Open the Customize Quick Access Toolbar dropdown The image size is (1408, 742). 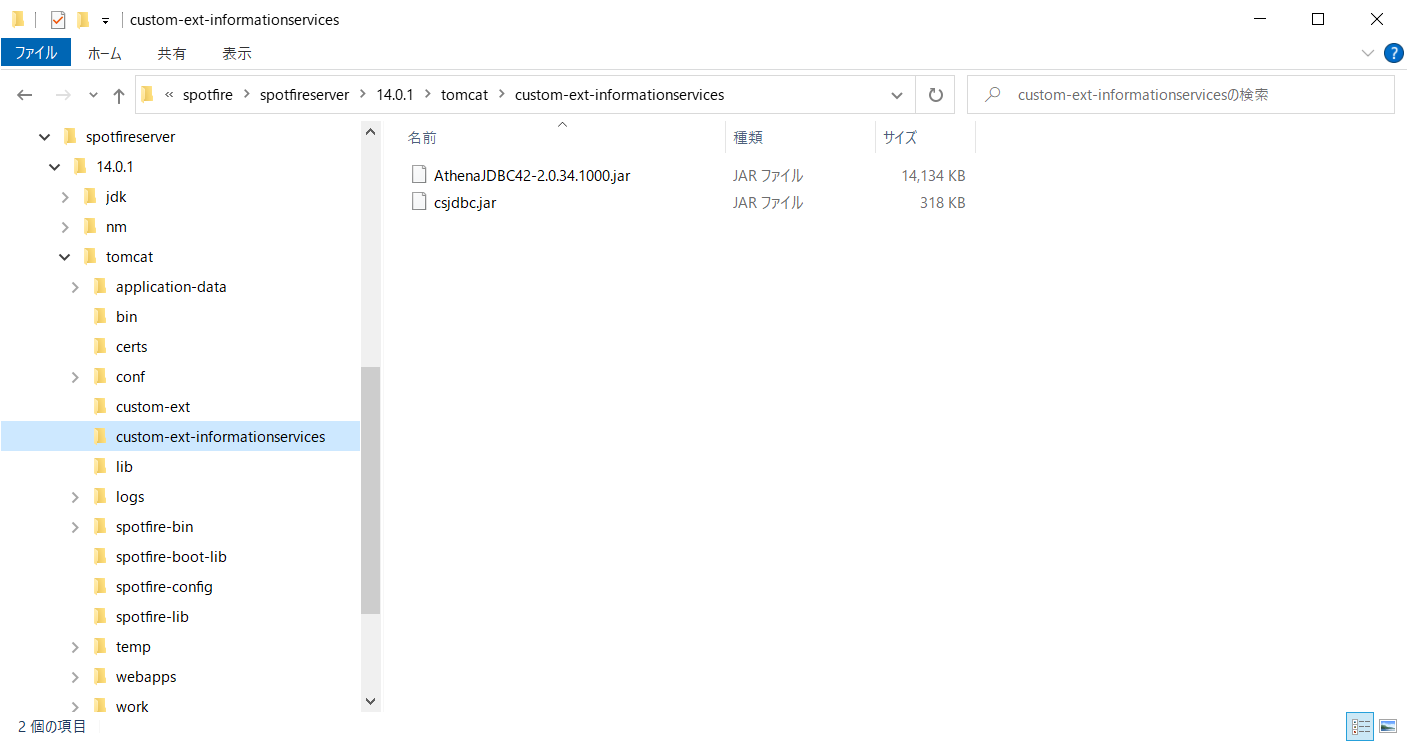point(105,20)
